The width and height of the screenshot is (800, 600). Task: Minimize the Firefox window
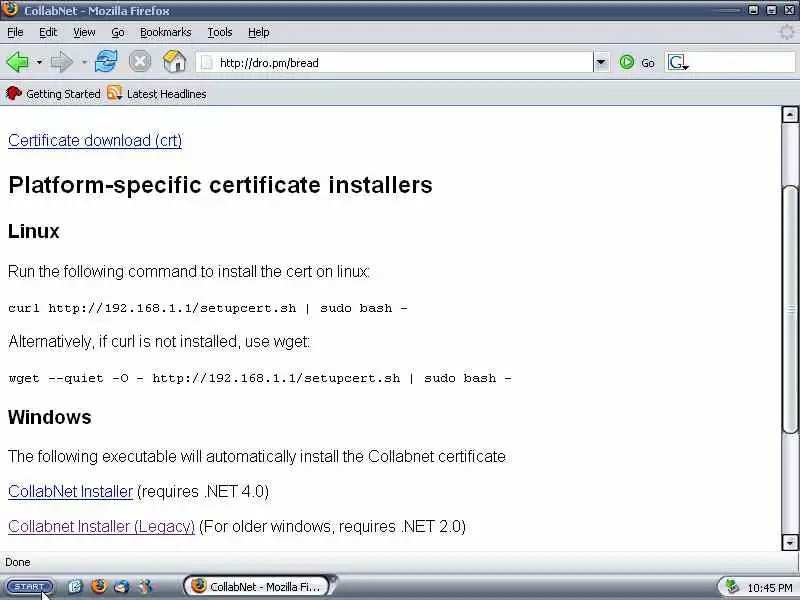click(754, 10)
